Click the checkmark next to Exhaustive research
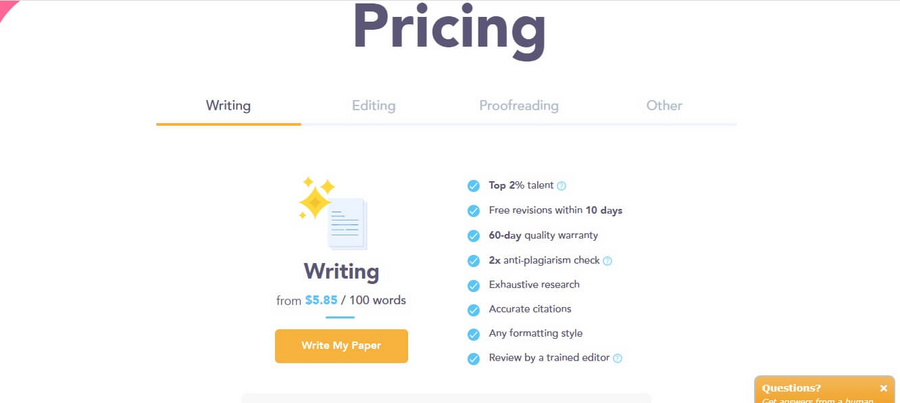Screen dimensions: 900x403 [x=474, y=285]
